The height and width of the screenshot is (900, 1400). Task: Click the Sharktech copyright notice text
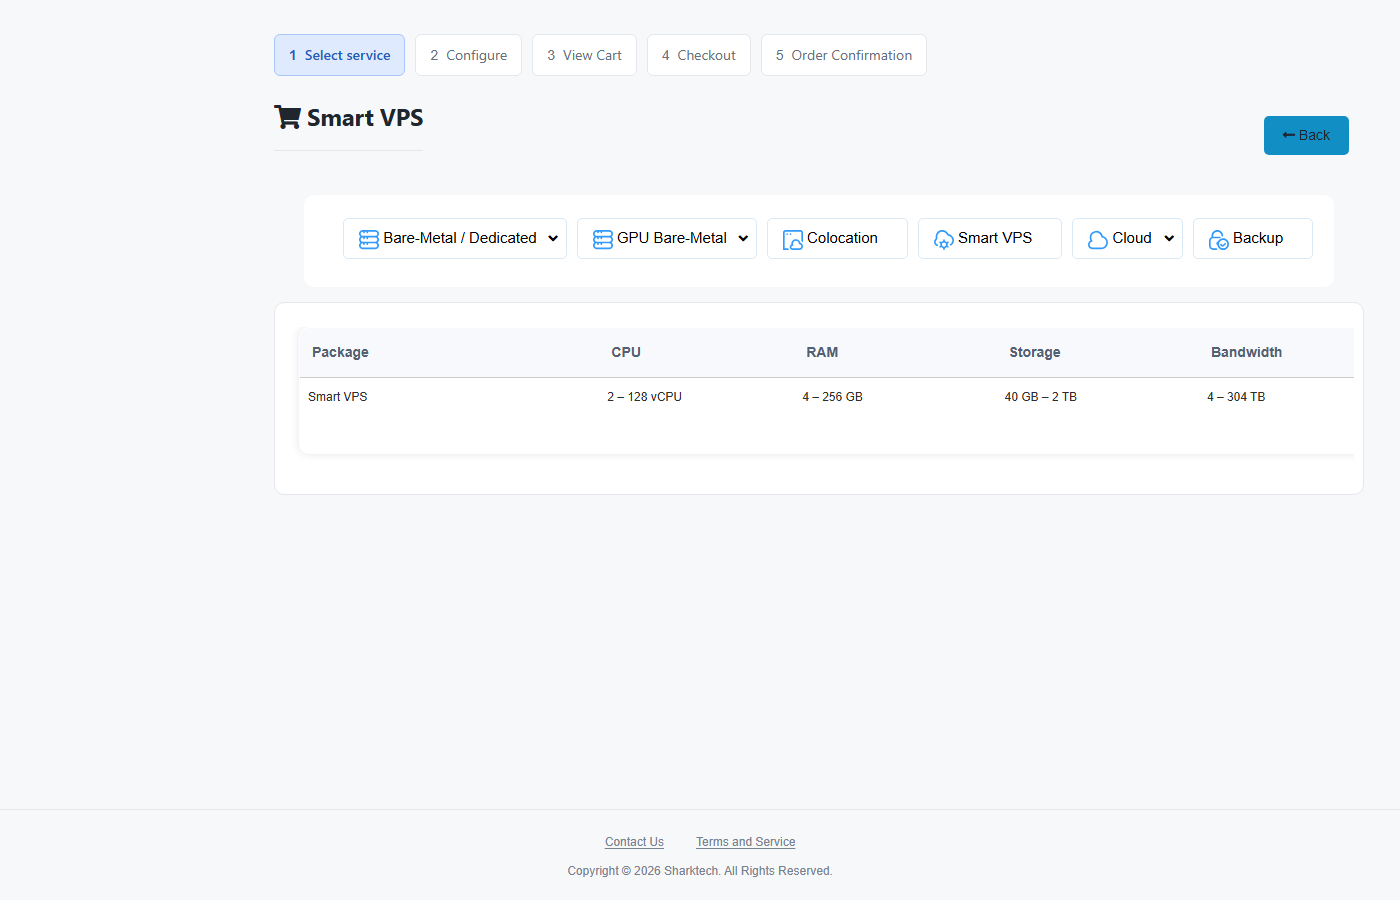coord(700,871)
